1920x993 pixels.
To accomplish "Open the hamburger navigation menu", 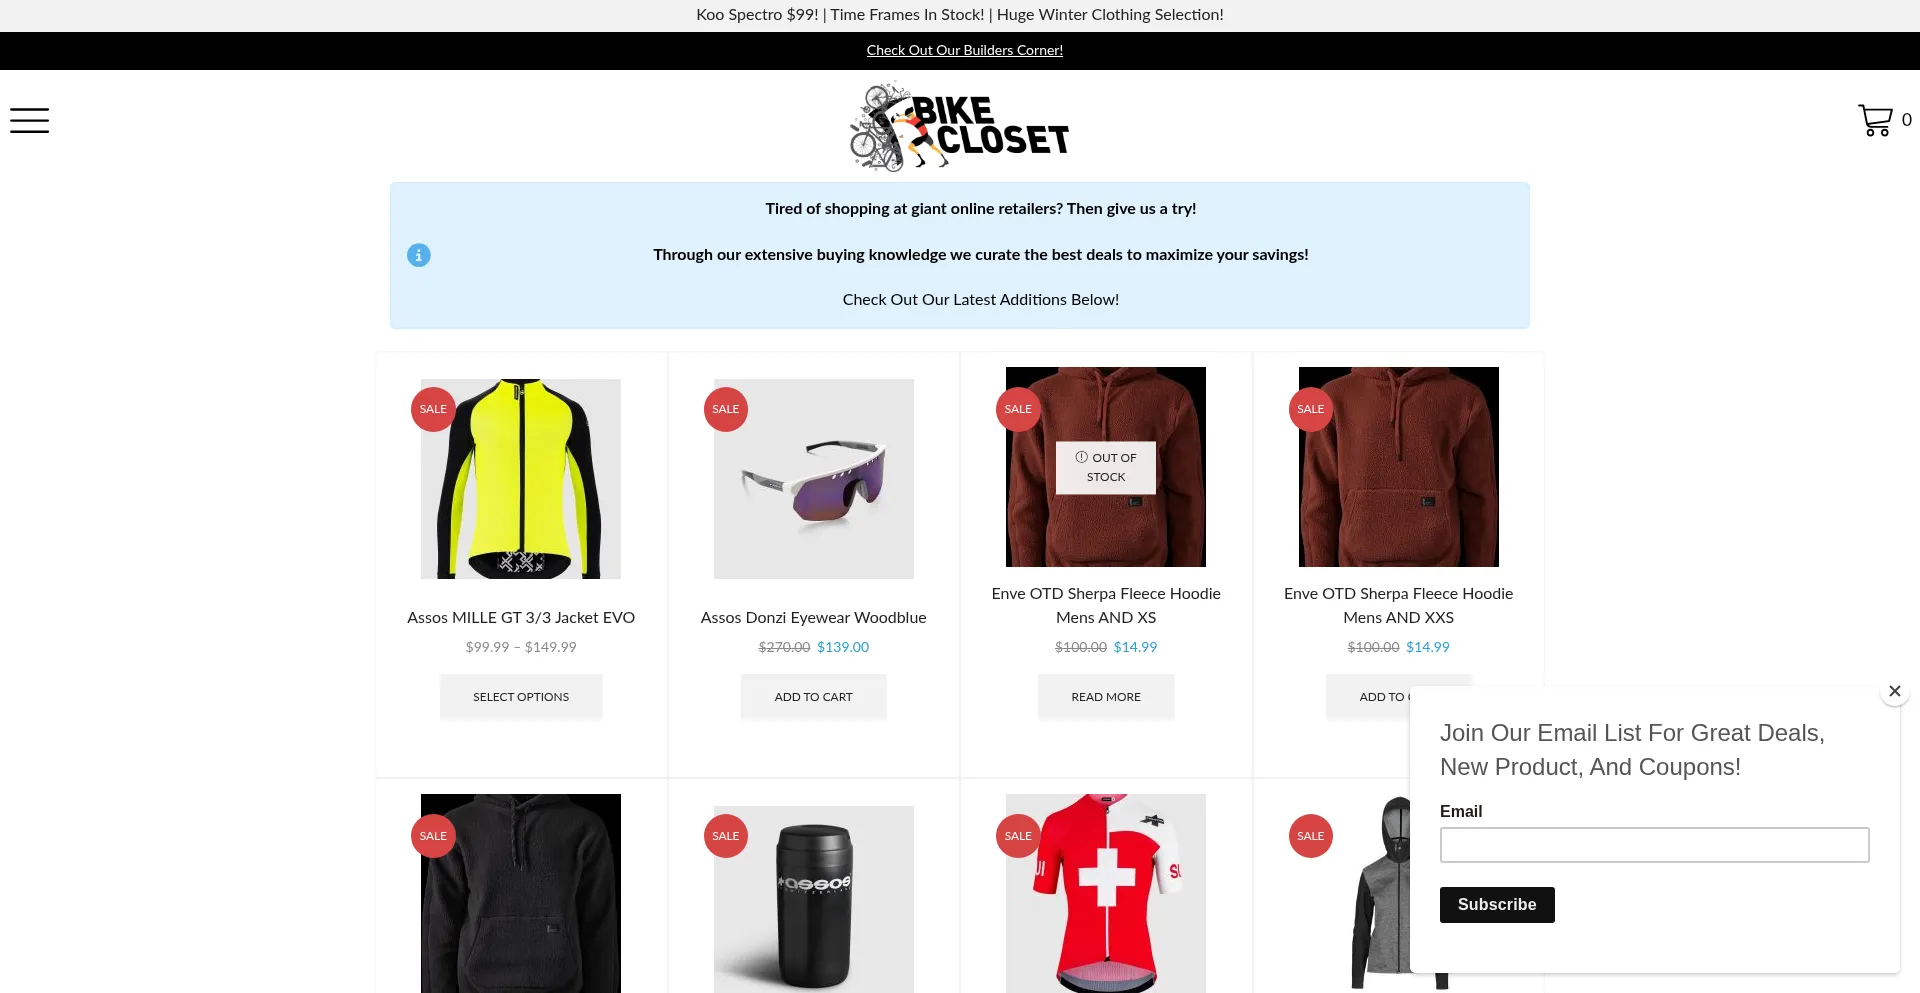I will (x=30, y=120).
